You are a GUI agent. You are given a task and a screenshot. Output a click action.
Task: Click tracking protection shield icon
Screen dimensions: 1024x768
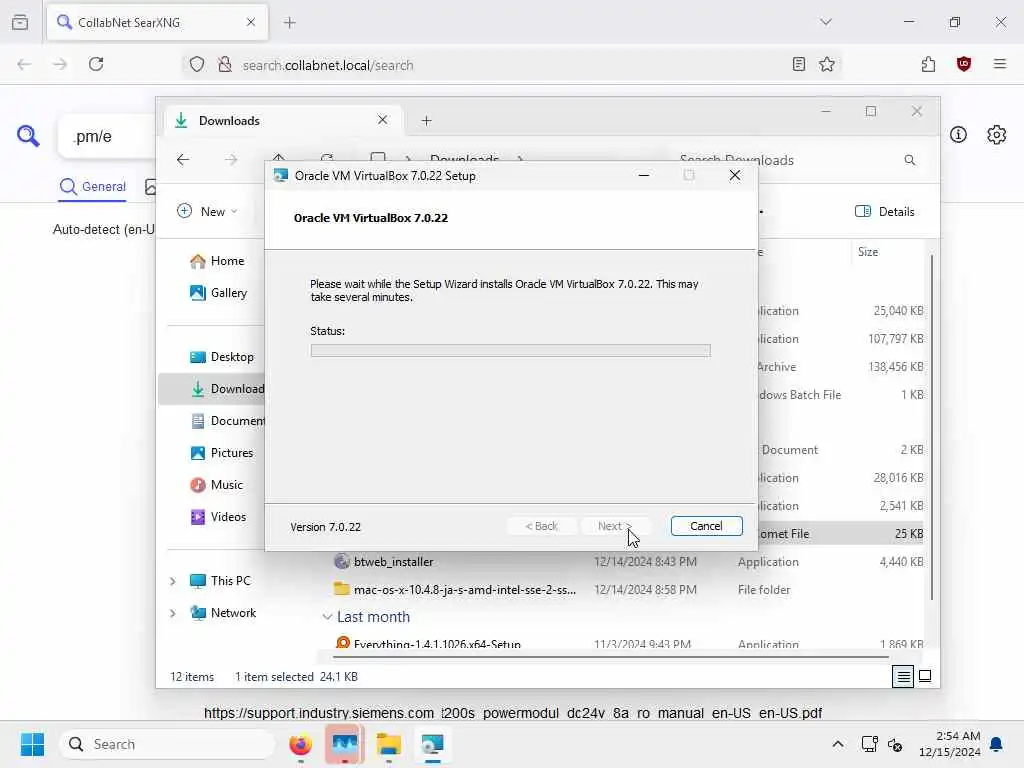[x=197, y=64]
